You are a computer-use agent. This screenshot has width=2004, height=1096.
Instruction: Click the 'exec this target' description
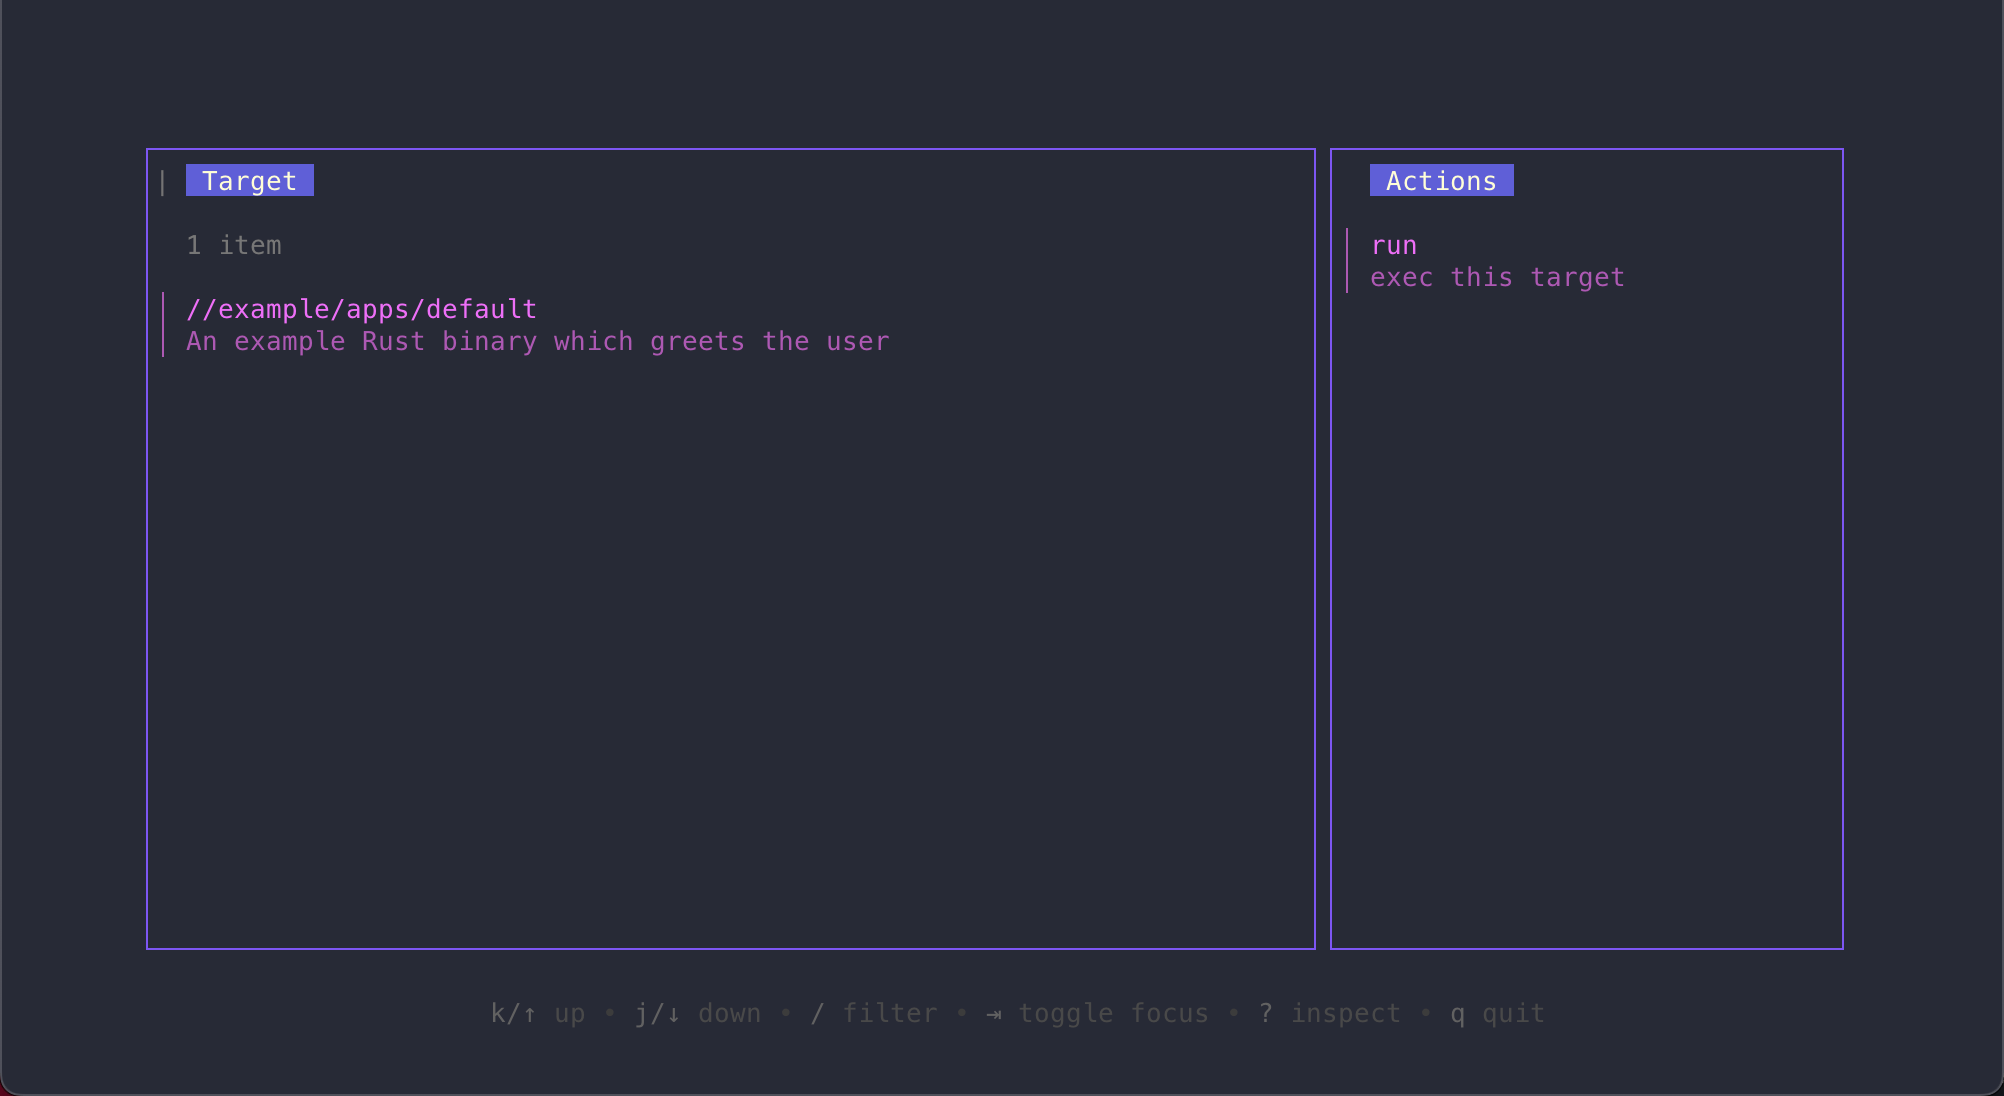point(1496,278)
